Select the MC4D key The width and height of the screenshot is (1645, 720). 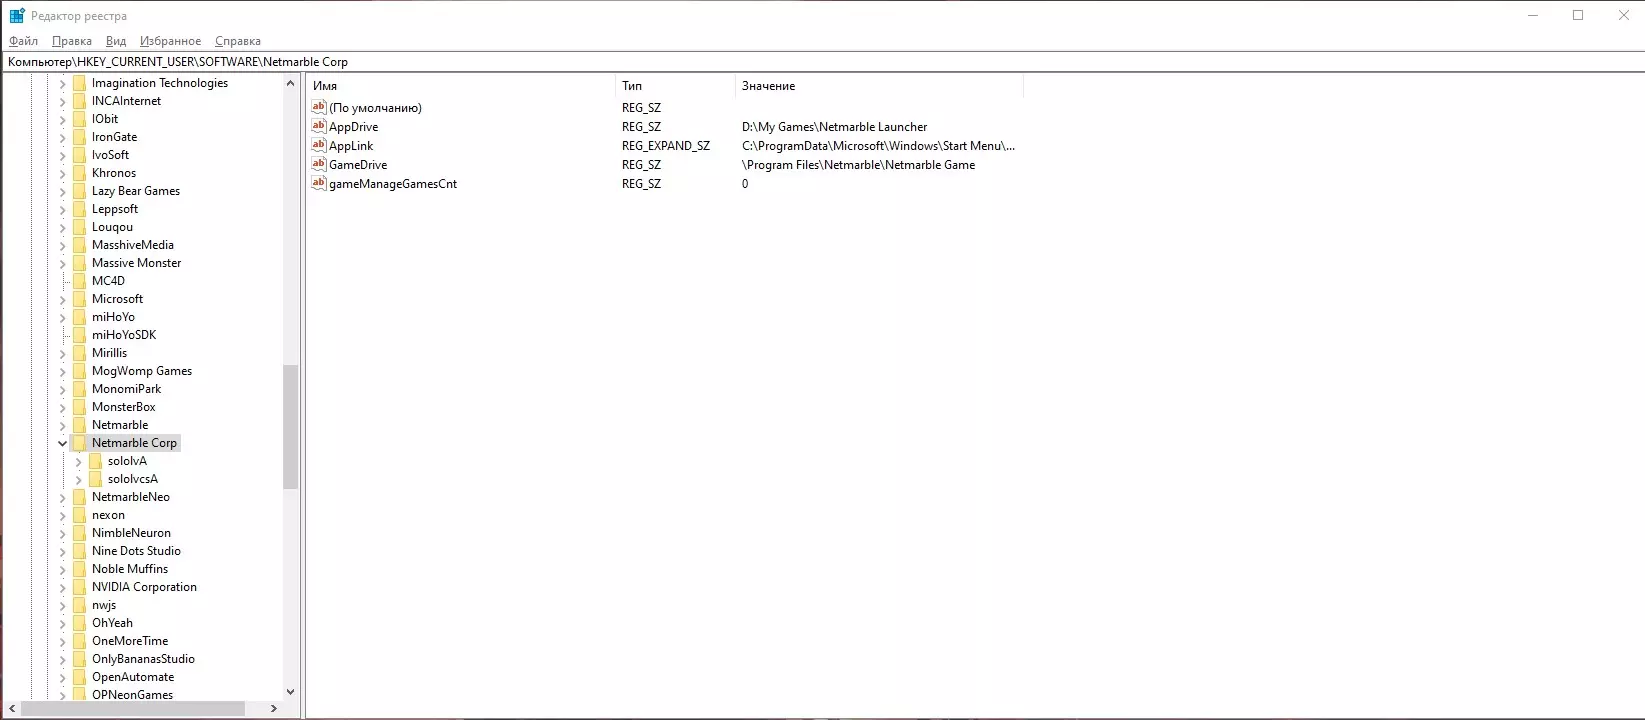[108, 281]
